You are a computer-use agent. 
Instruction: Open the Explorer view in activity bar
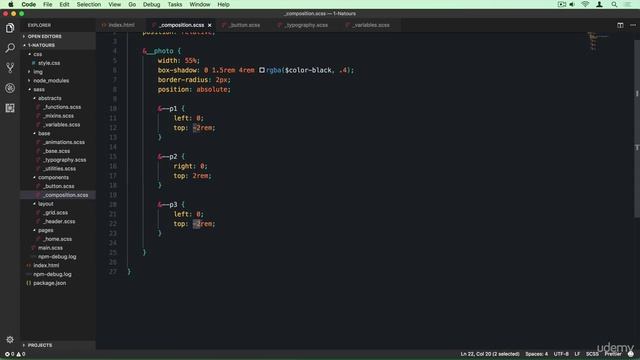pos(10,28)
